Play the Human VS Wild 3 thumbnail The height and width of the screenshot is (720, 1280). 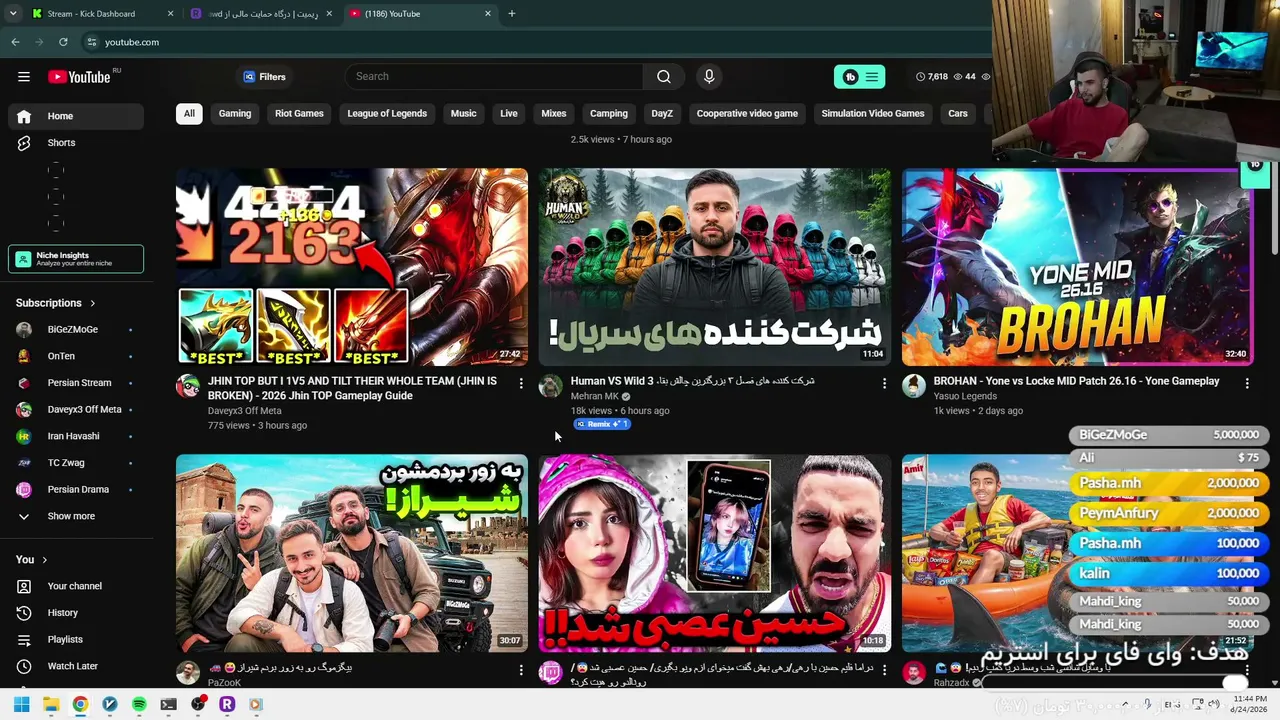coord(715,267)
